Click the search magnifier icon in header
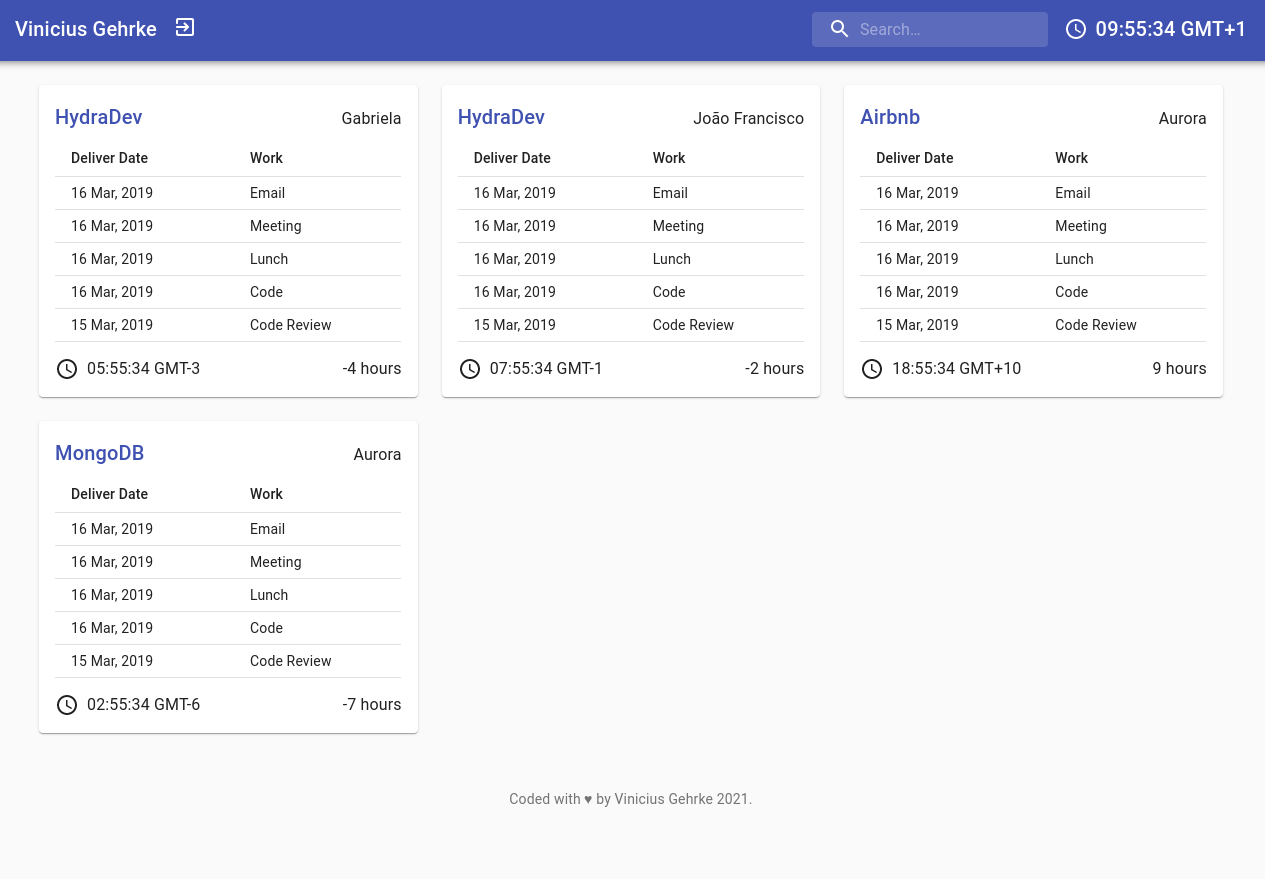This screenshot has height=879, width=1265. (839, 29)
